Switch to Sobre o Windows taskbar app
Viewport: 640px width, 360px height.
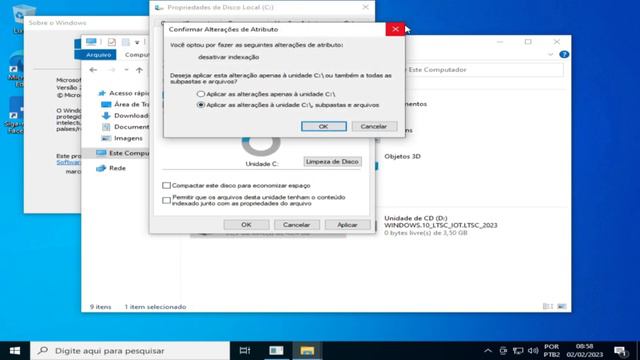pyautogui.click(x=276, y=351)
